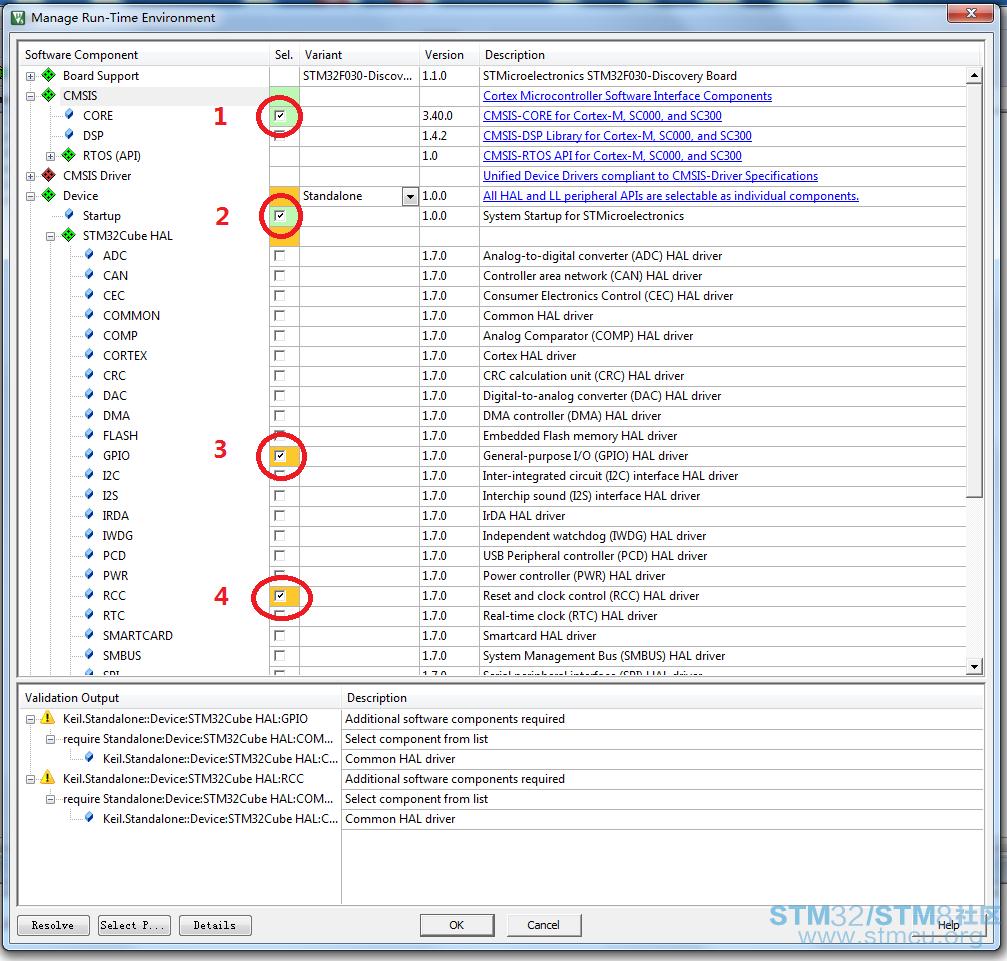Click the CMSIS Driver red diamond icon
This screenshot has width=1007, height=961.
[49, 175]
